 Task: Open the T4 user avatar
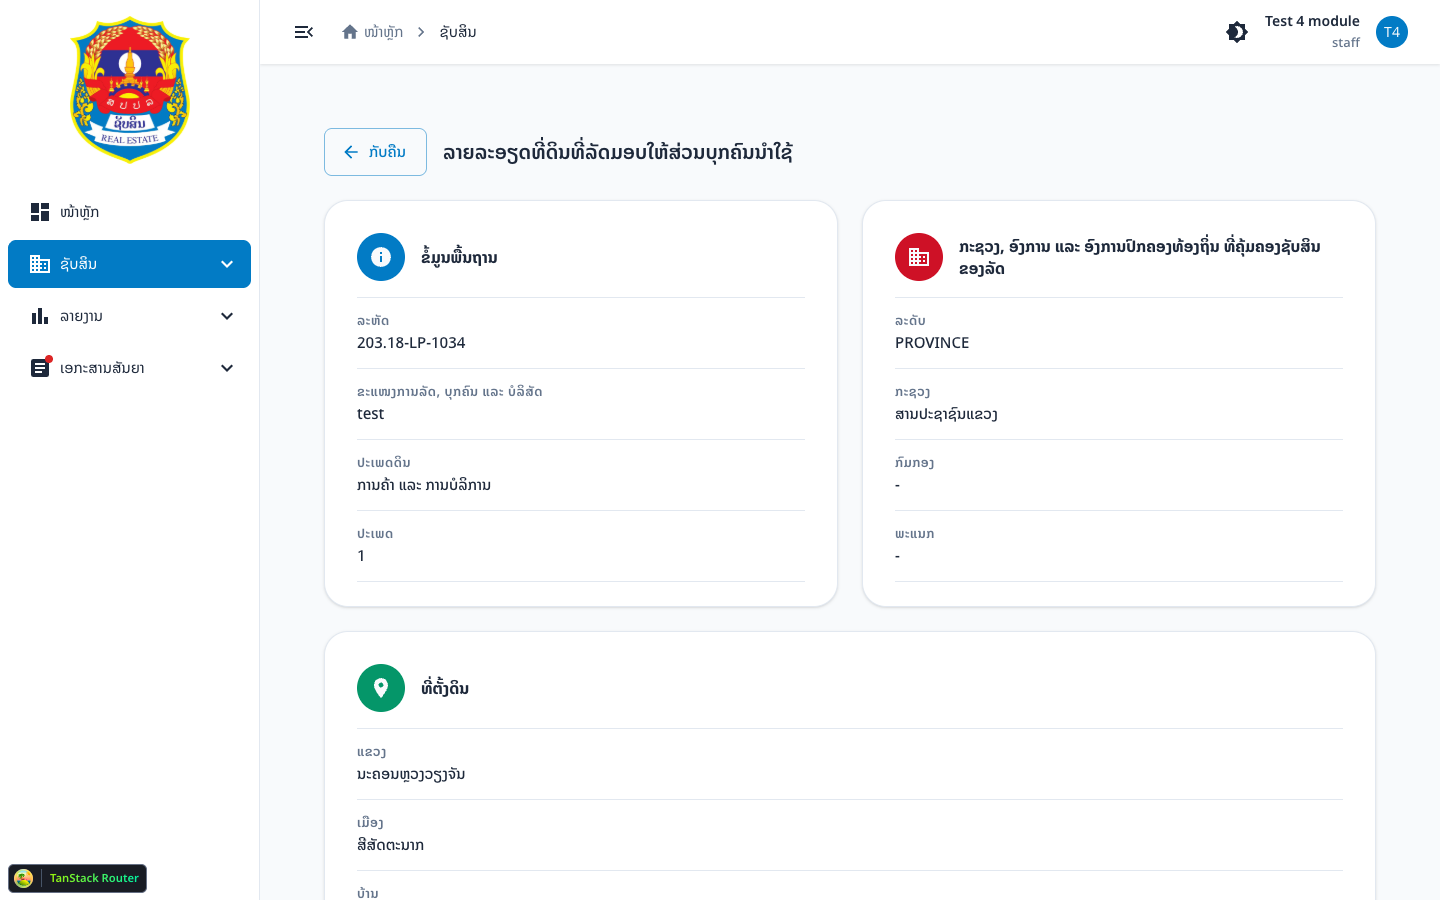click(x=1392, y=32)
